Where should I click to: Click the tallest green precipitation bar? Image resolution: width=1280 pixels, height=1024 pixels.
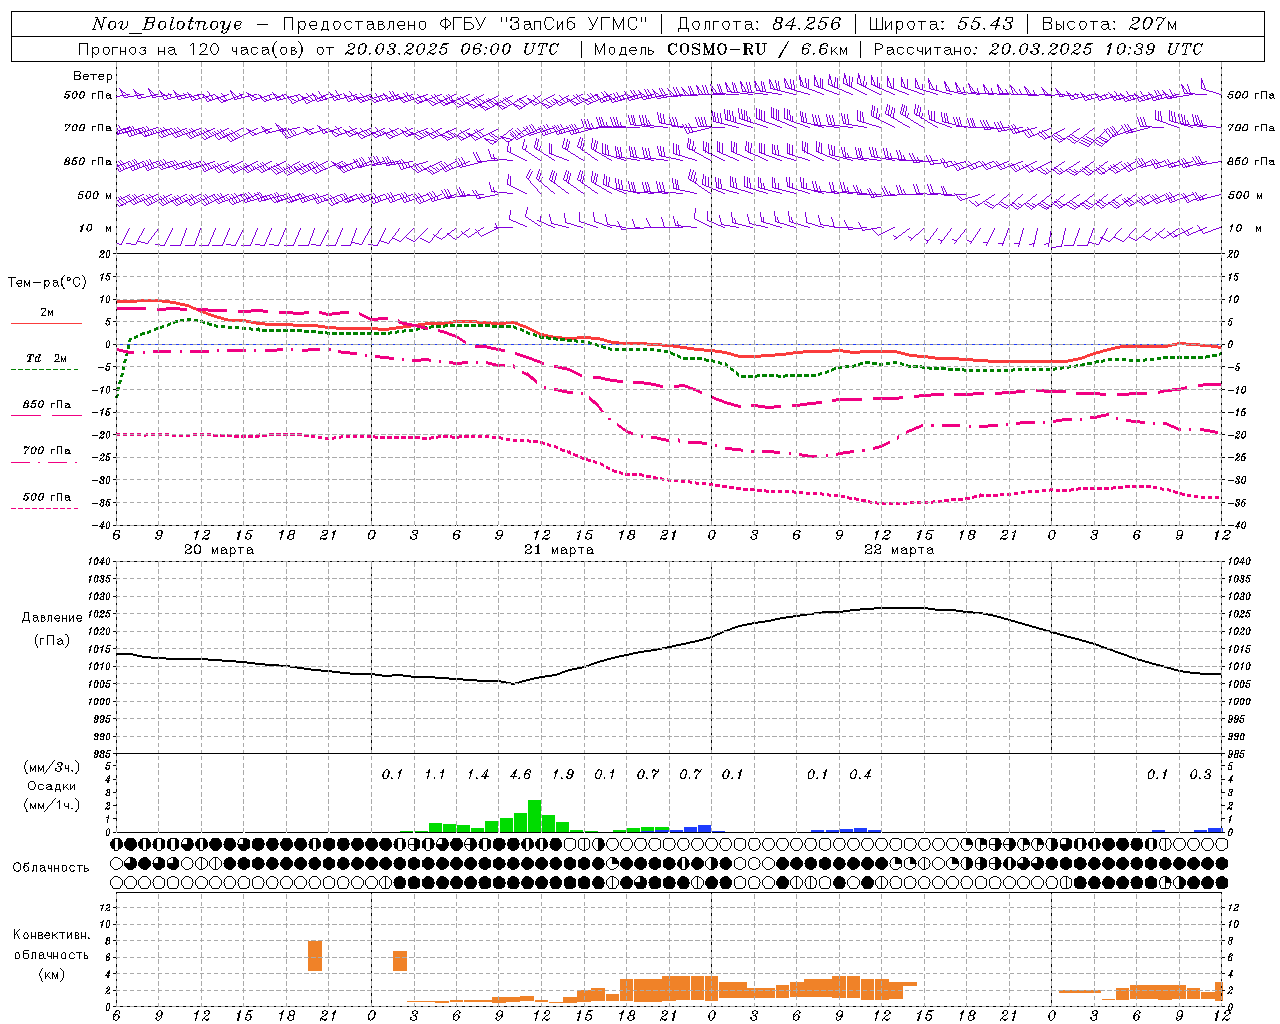click(x=535, y=816)
